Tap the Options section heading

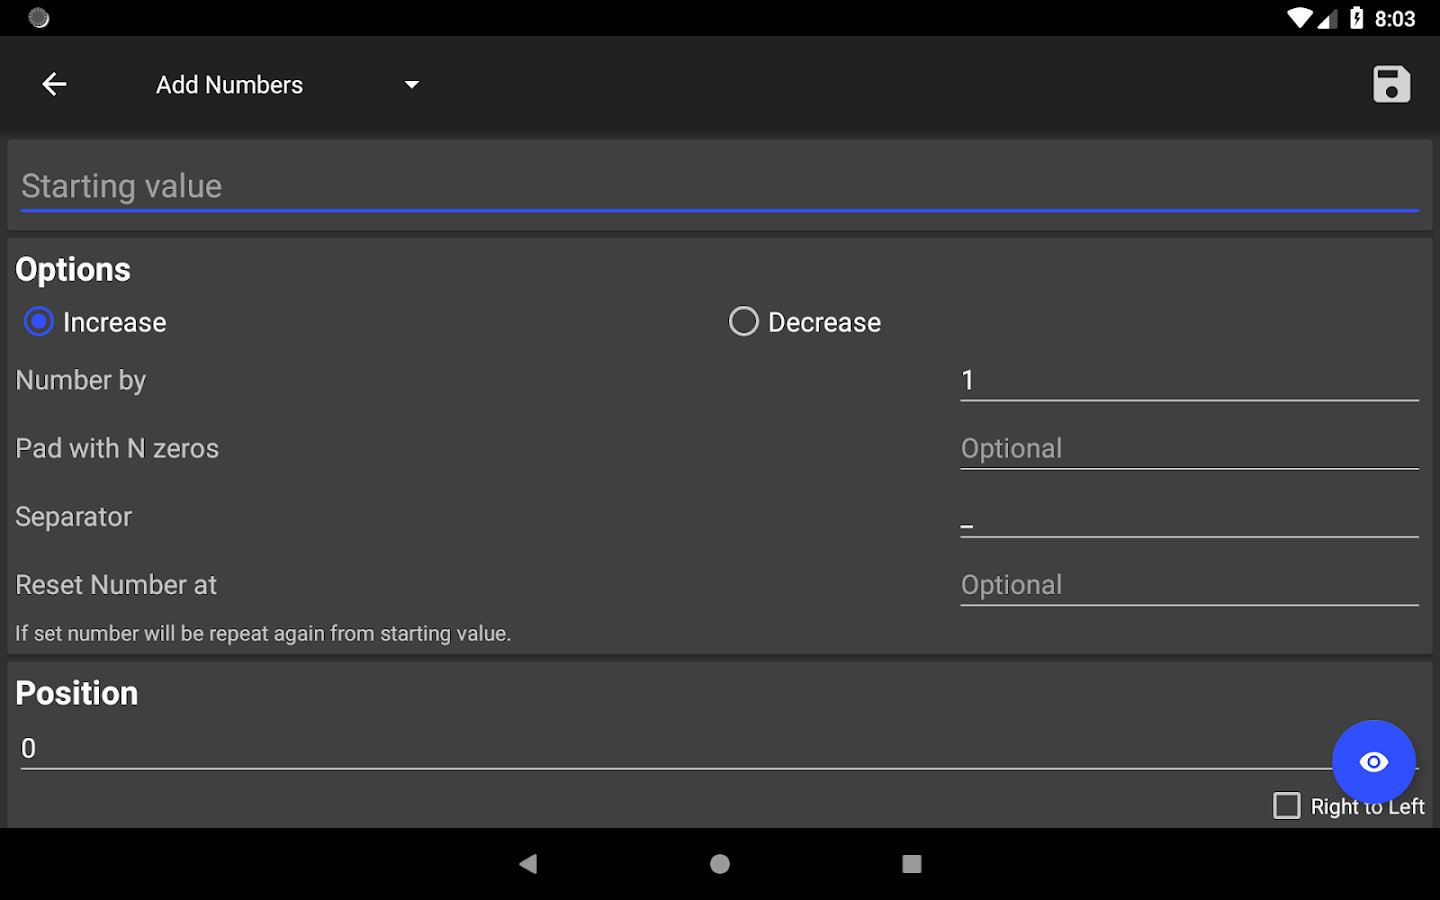73,270
